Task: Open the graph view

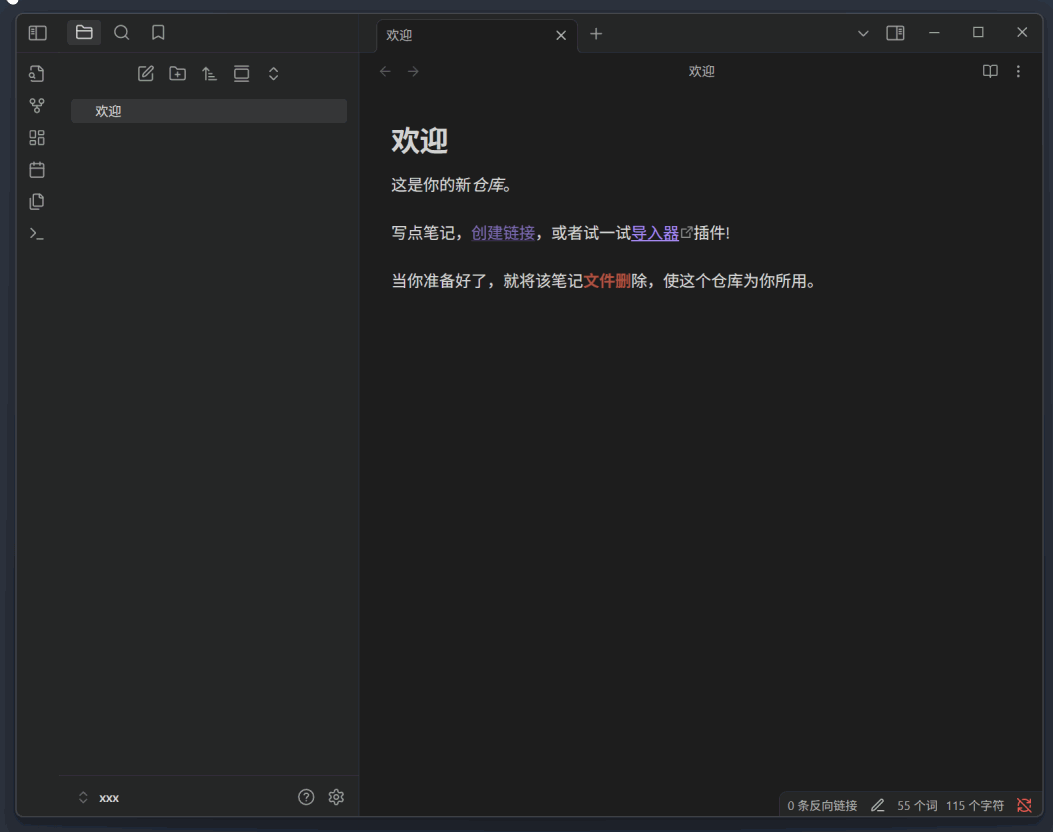Action: tap(37, 105)
